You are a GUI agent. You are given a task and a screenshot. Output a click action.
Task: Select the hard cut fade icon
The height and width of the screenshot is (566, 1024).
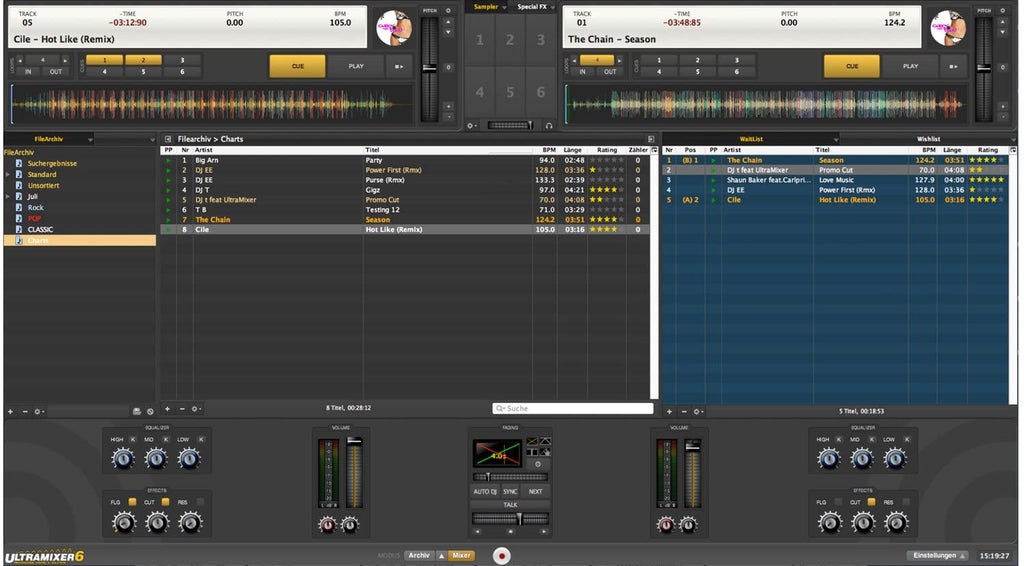(532, 452)
